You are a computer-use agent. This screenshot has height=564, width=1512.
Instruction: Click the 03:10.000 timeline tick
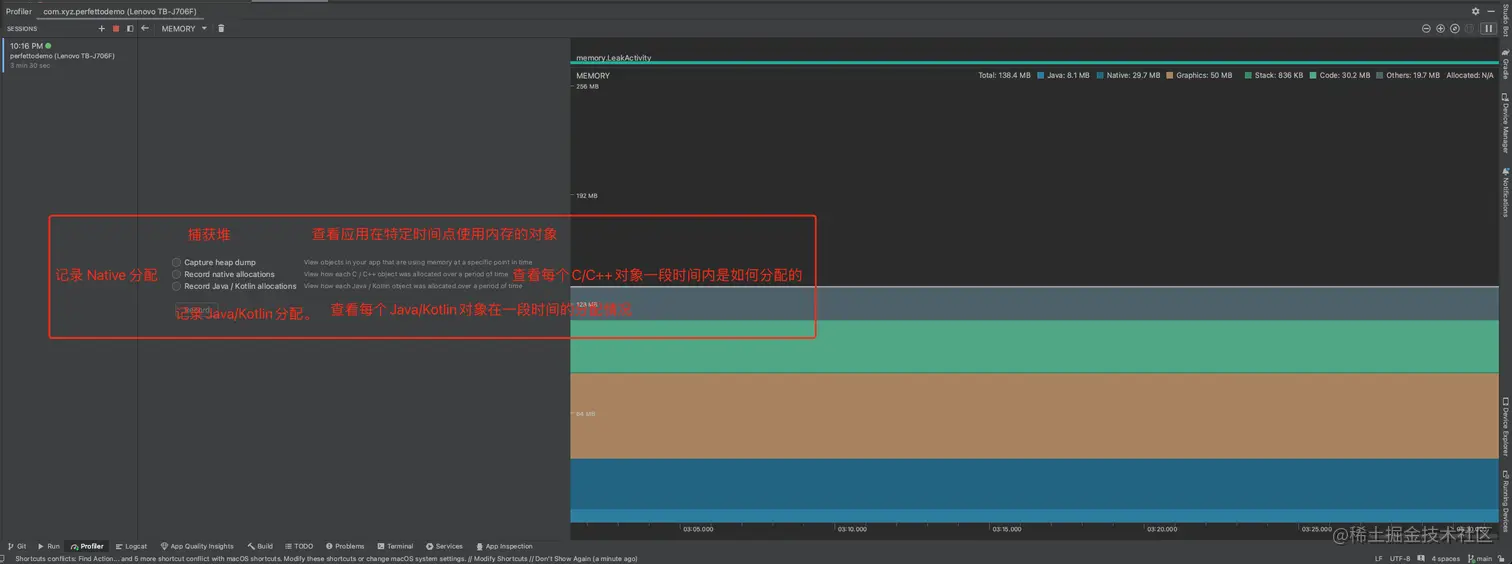pyautogui.click(x=853, y=529)
